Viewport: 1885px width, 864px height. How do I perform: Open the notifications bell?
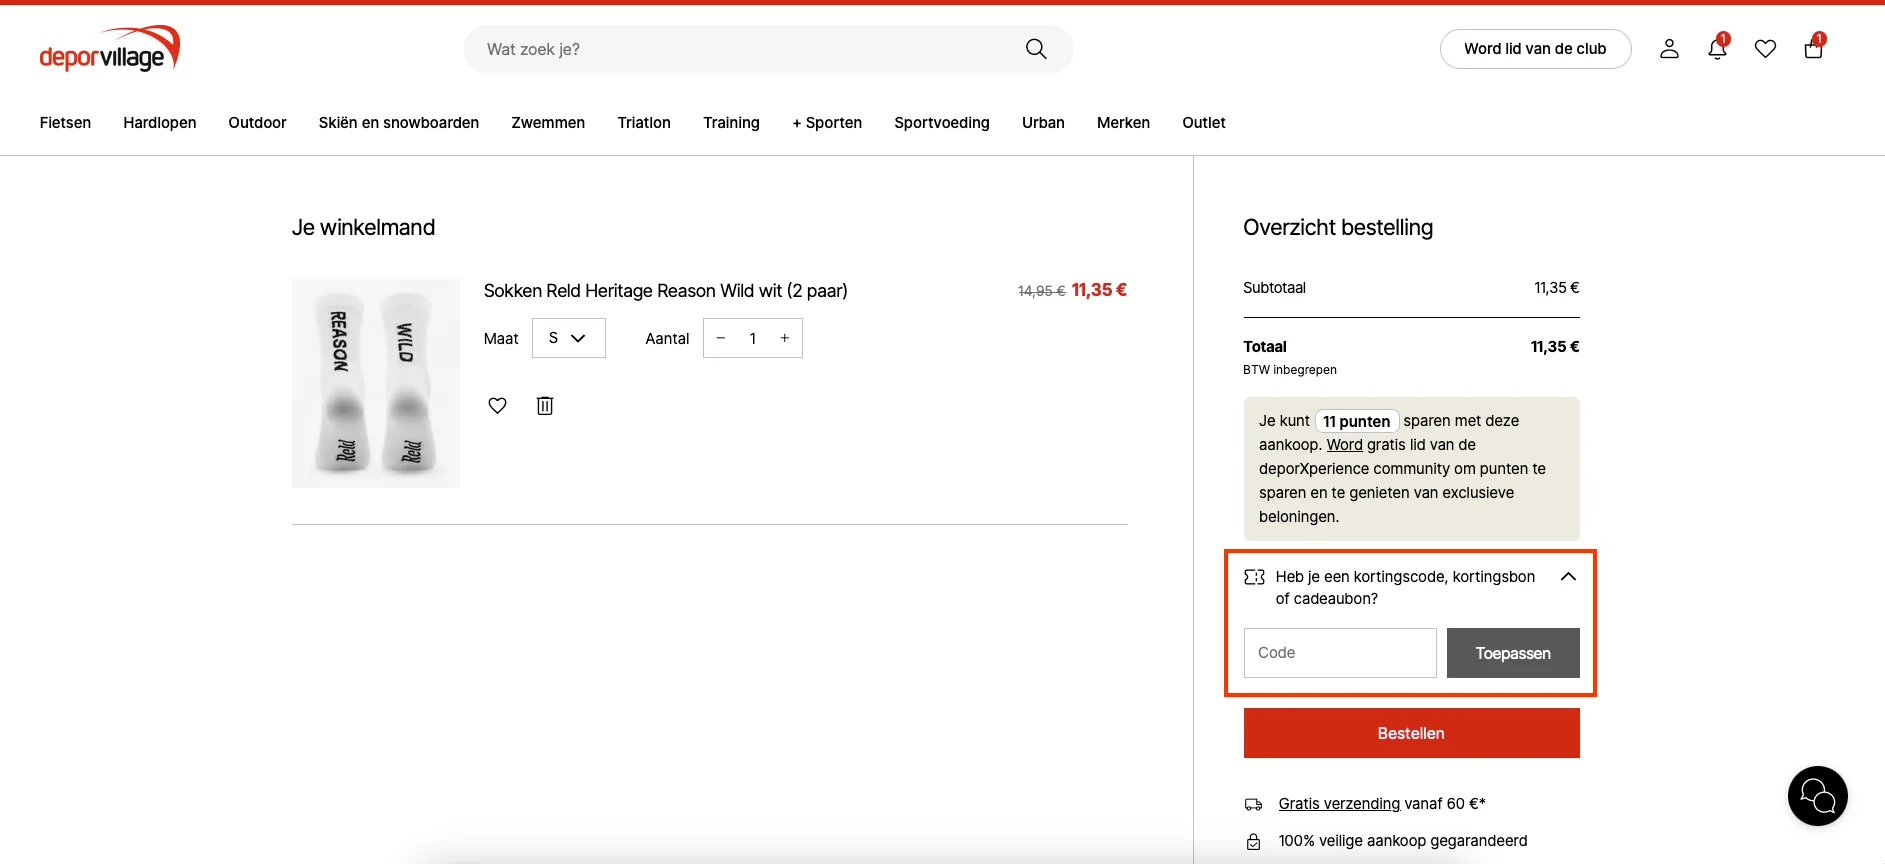[x=1718, y=48]
